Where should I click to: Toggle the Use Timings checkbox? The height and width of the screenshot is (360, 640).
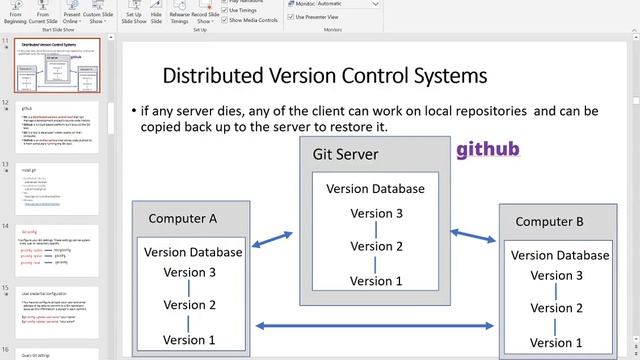(224, 10)
